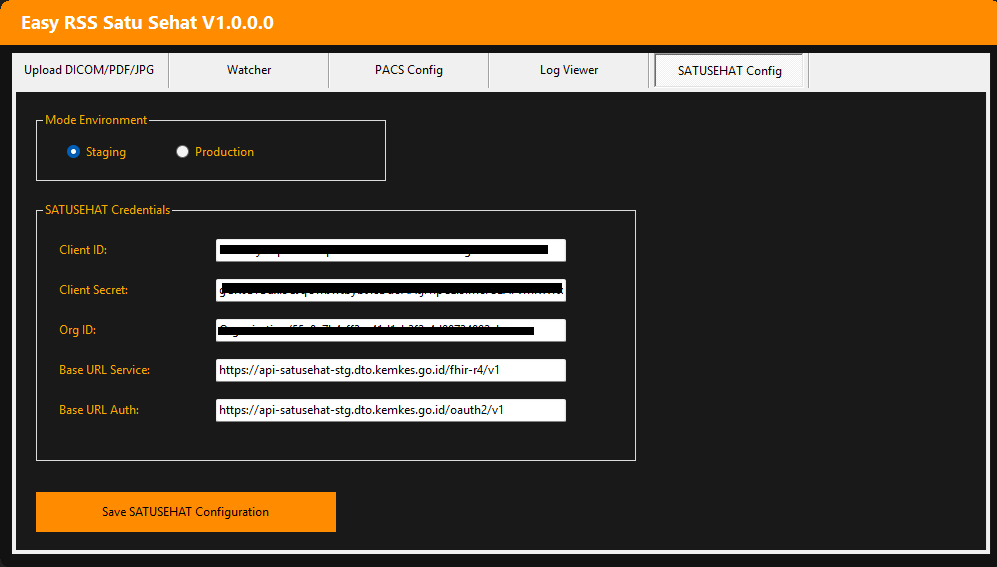997x567 pixels.
Task: Click the 'Easy RSS Satu Sehat V1.0.0.0' title
Action: click(x=148, y=22)
